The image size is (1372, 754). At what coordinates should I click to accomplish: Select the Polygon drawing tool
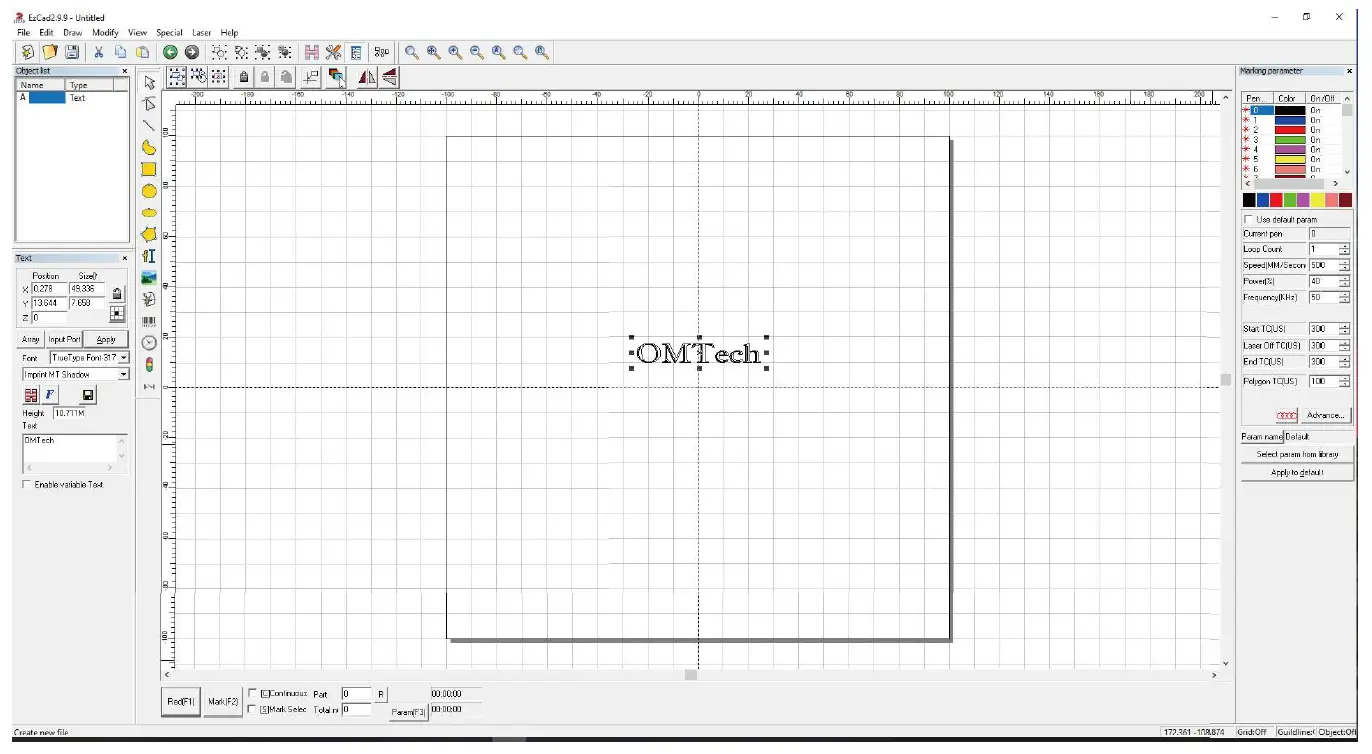[x=149, y=234]
